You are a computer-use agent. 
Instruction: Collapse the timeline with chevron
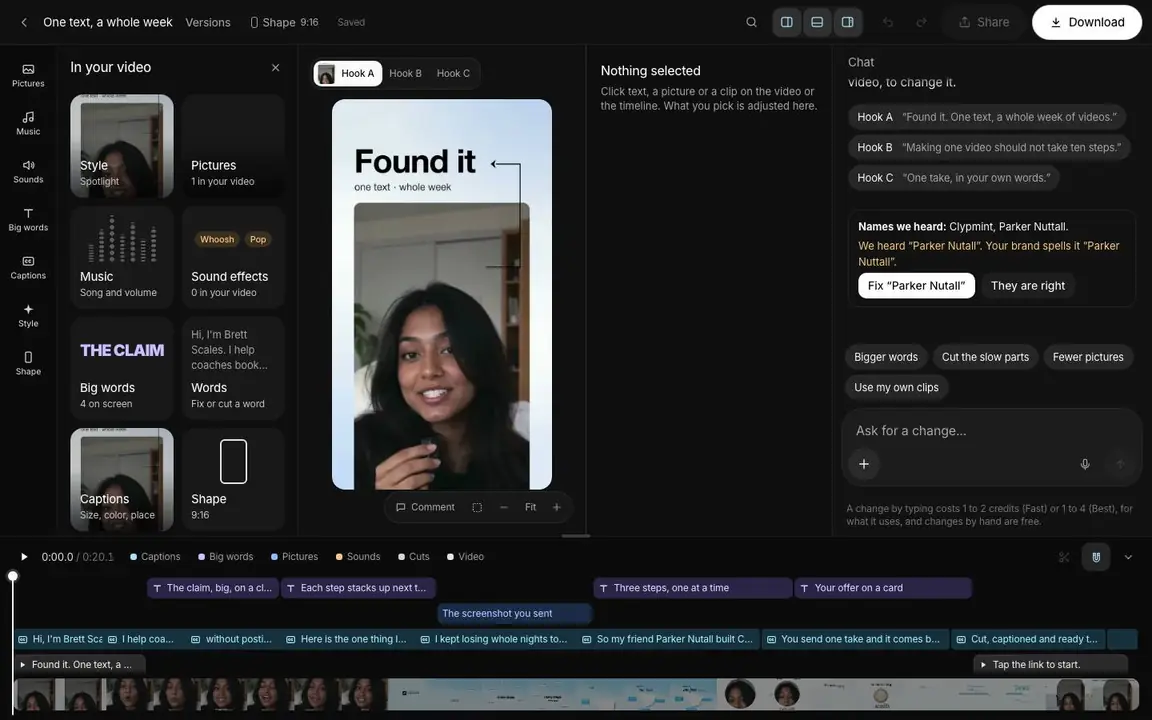point(1128,557)
